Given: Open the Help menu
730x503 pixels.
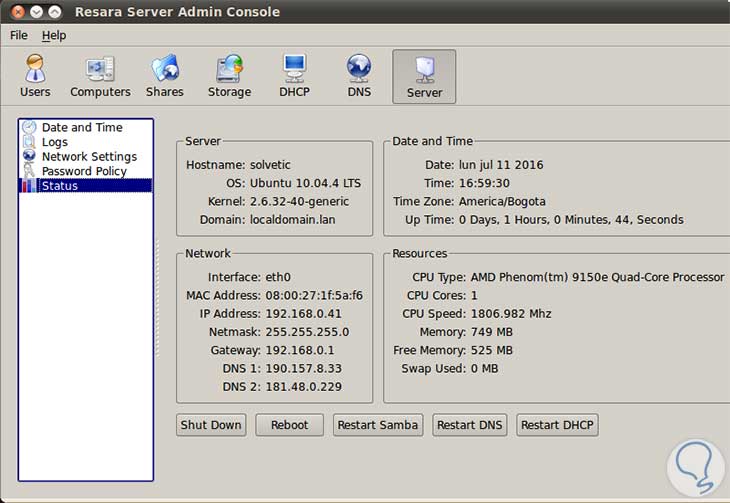Looking at the screenshot, I should tap(54, 35).
